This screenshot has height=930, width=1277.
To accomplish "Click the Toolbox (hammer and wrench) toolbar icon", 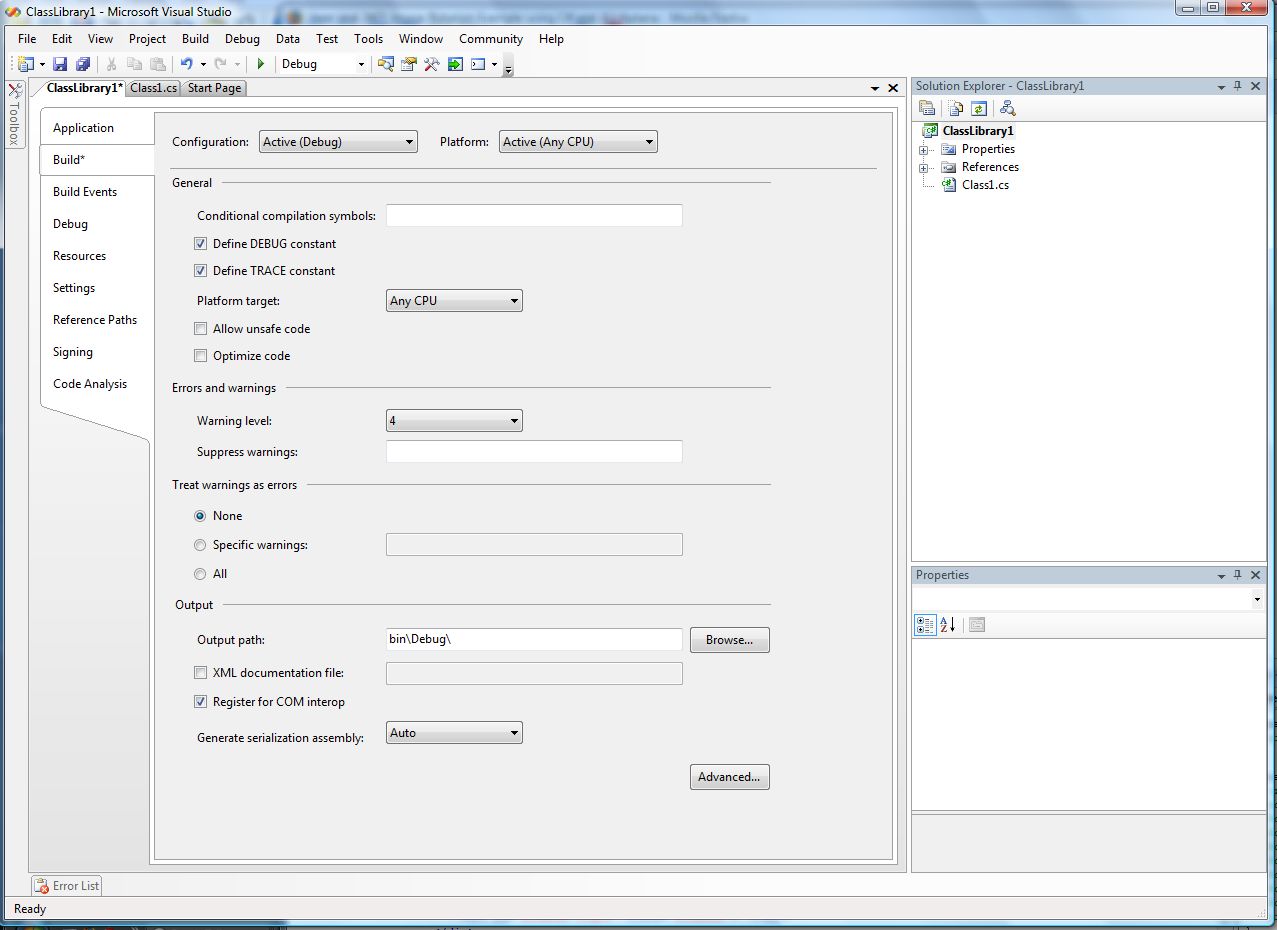I will coord(432,64).
